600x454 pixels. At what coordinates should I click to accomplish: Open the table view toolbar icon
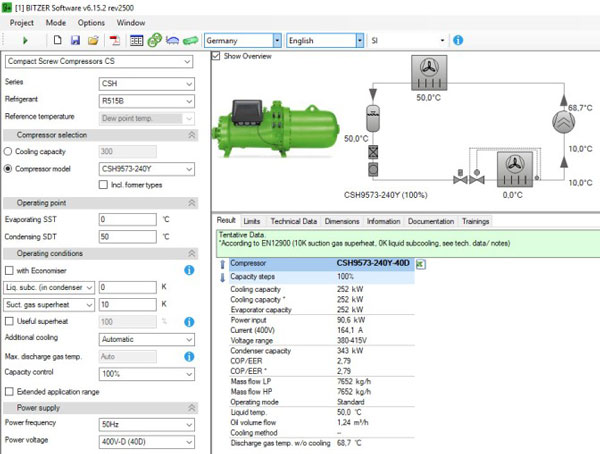[x=137, y=40]
